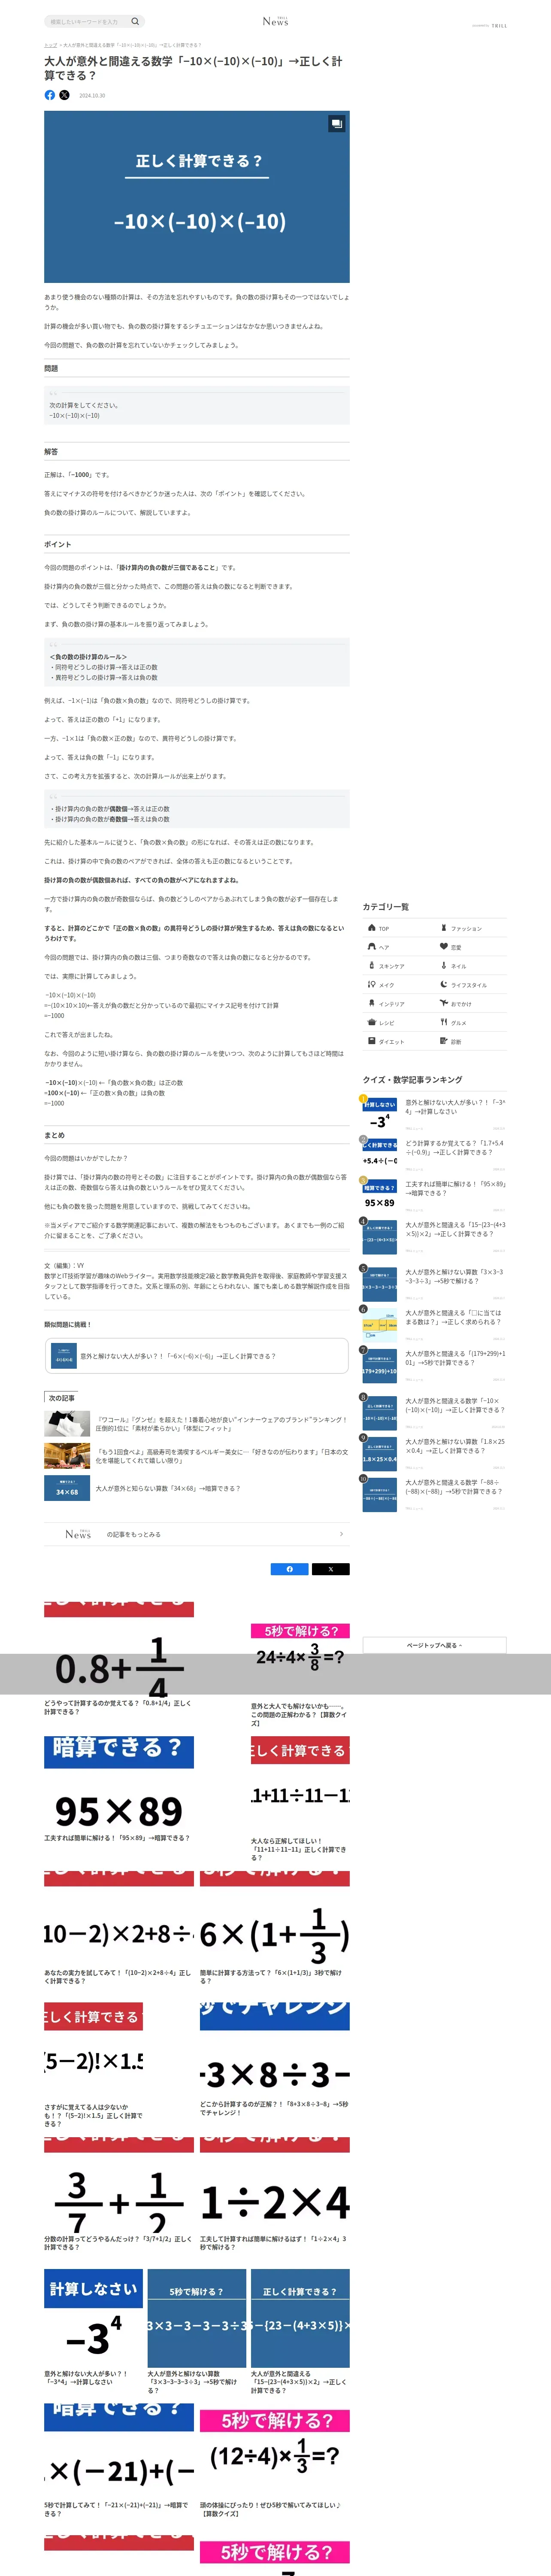Open the ファッション category dress icon
Screen dimensions: 551x2576
444,928
